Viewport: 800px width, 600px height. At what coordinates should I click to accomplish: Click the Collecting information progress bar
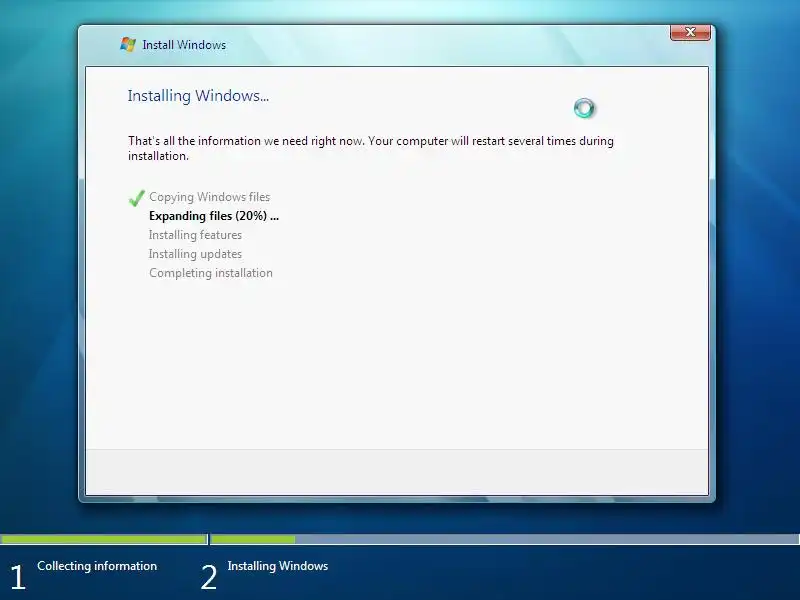pyautogui.click(x=104, y=539)
